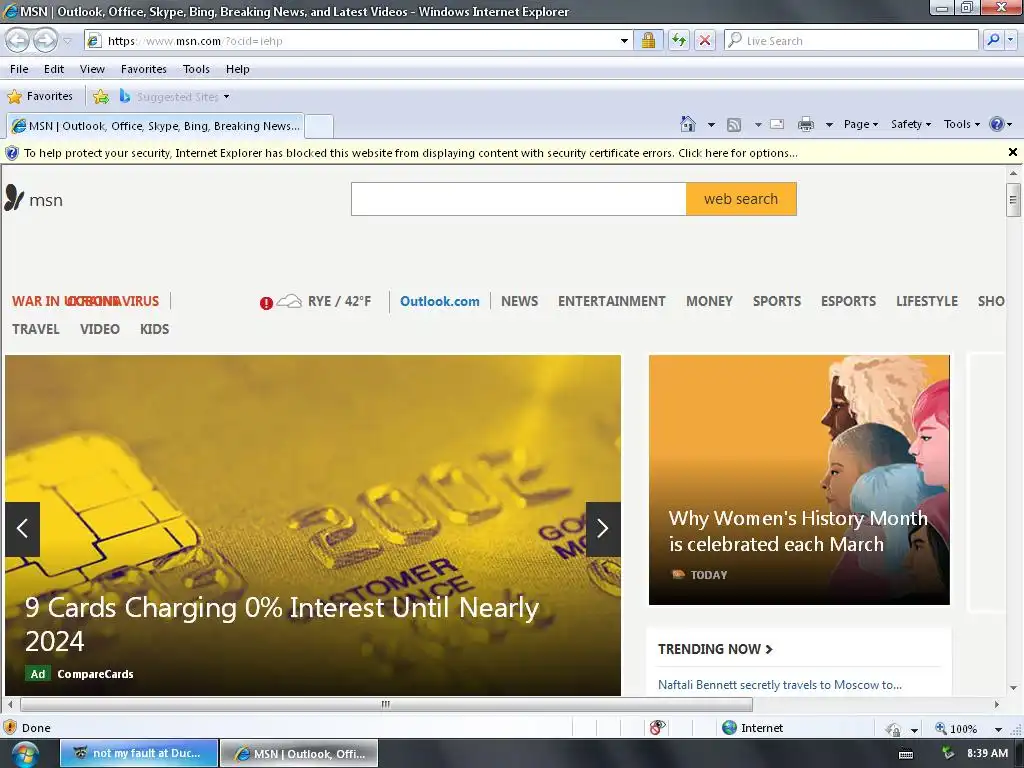Expand the Print dropdown arrow
Viewport: 1024px width, 768px height.
pos(829,125)
